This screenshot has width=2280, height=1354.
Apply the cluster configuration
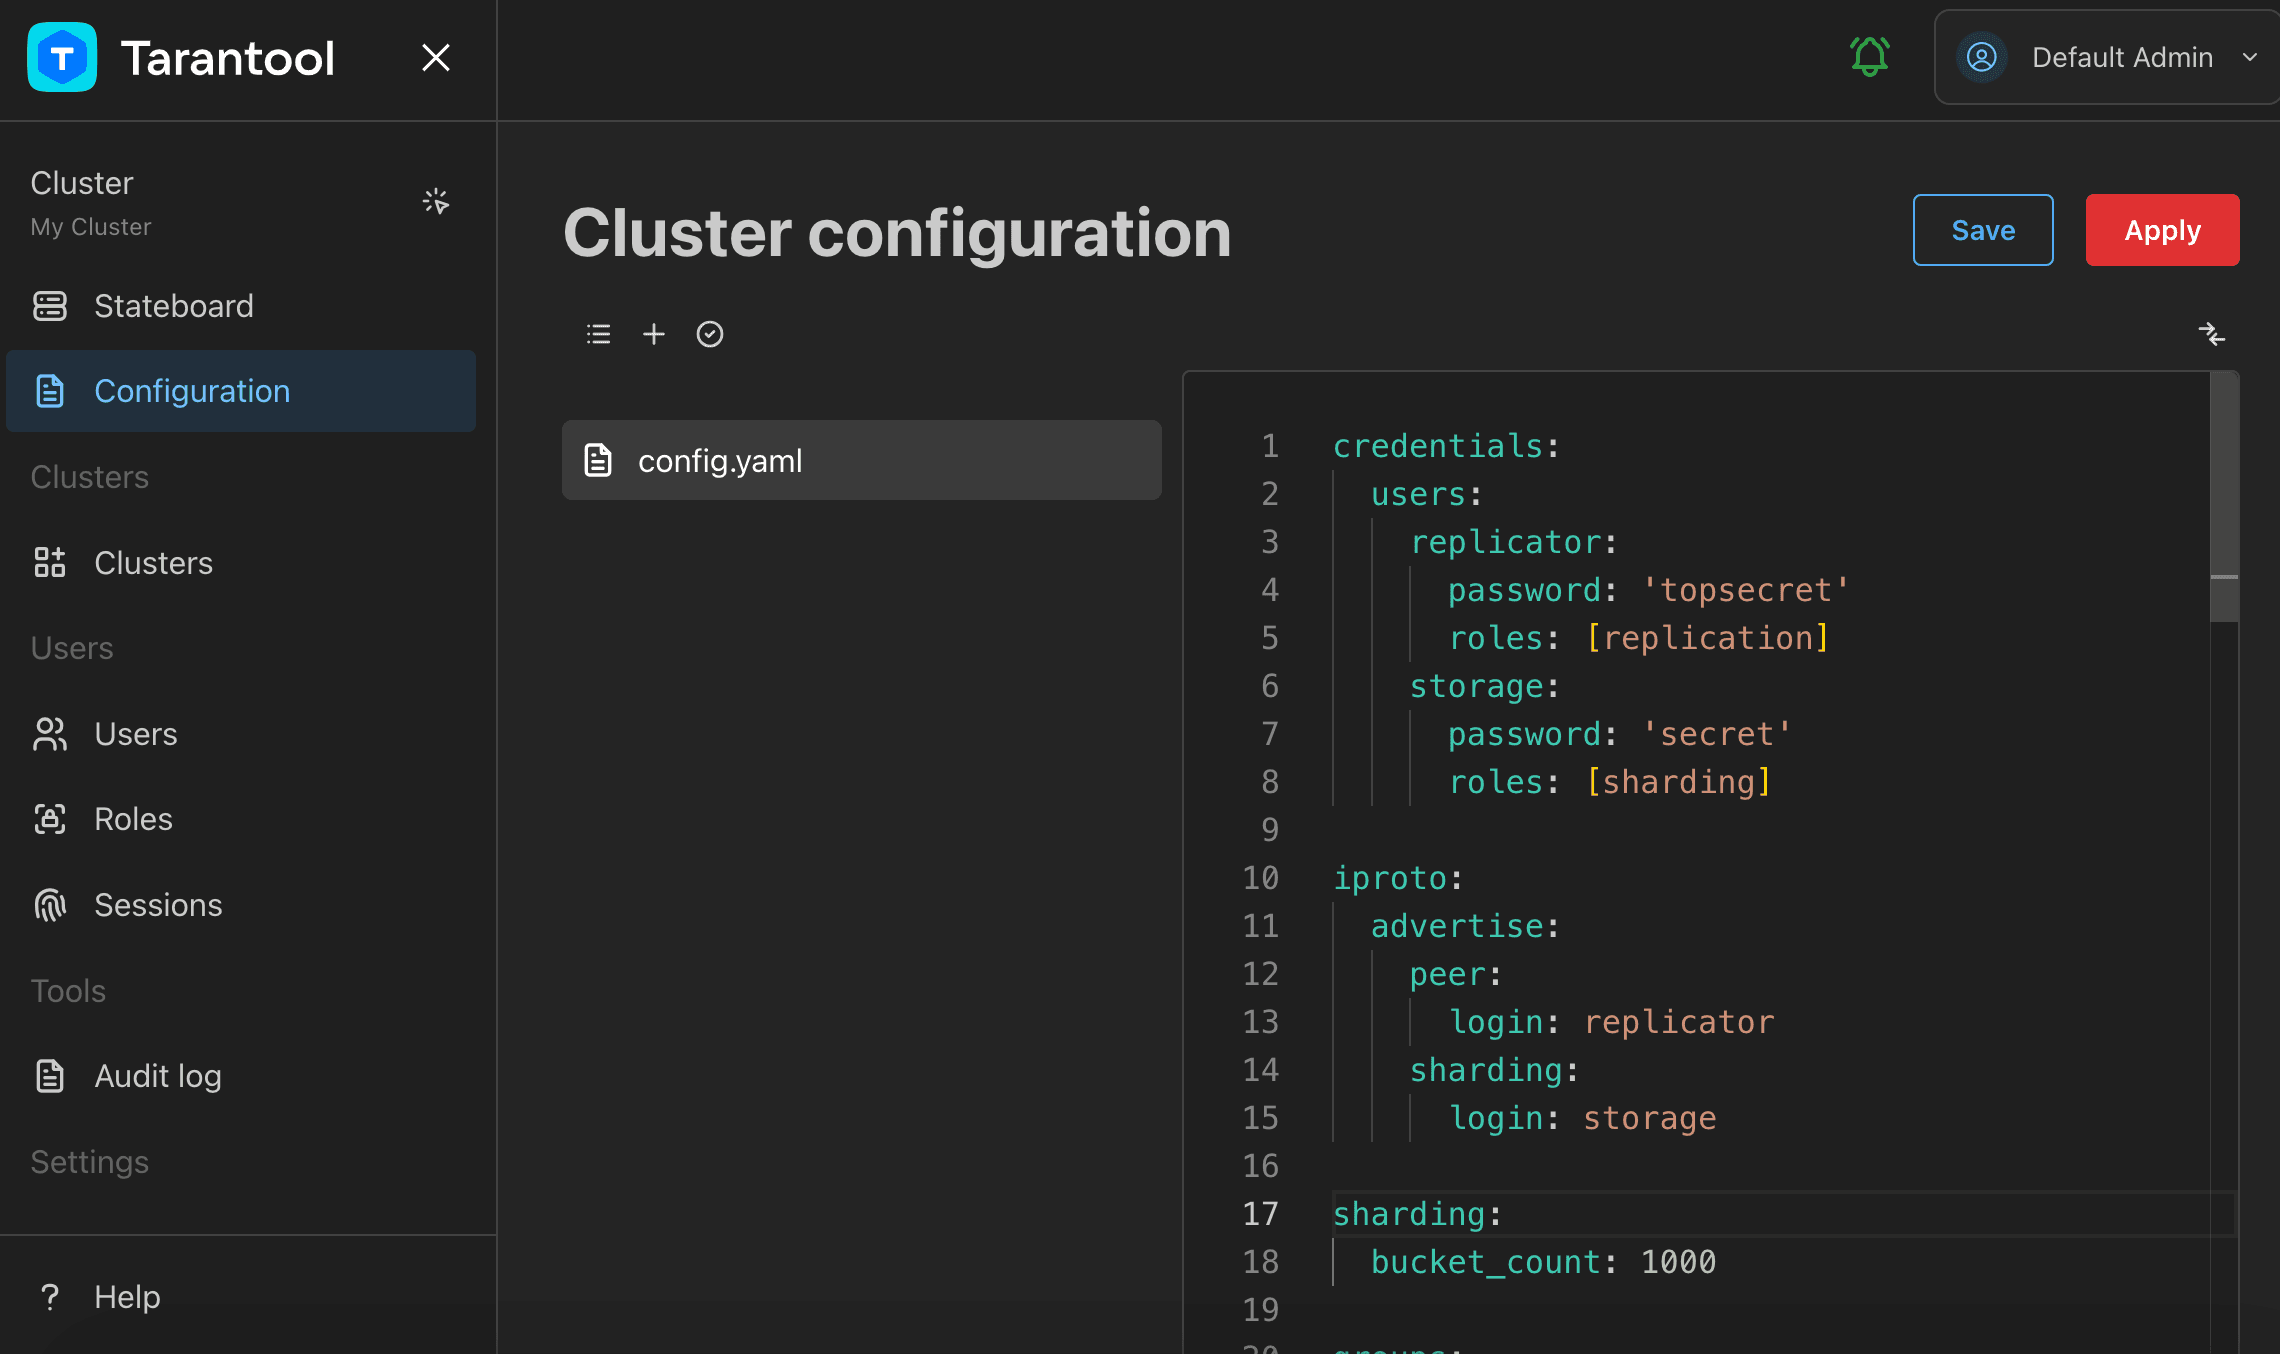2162,230
